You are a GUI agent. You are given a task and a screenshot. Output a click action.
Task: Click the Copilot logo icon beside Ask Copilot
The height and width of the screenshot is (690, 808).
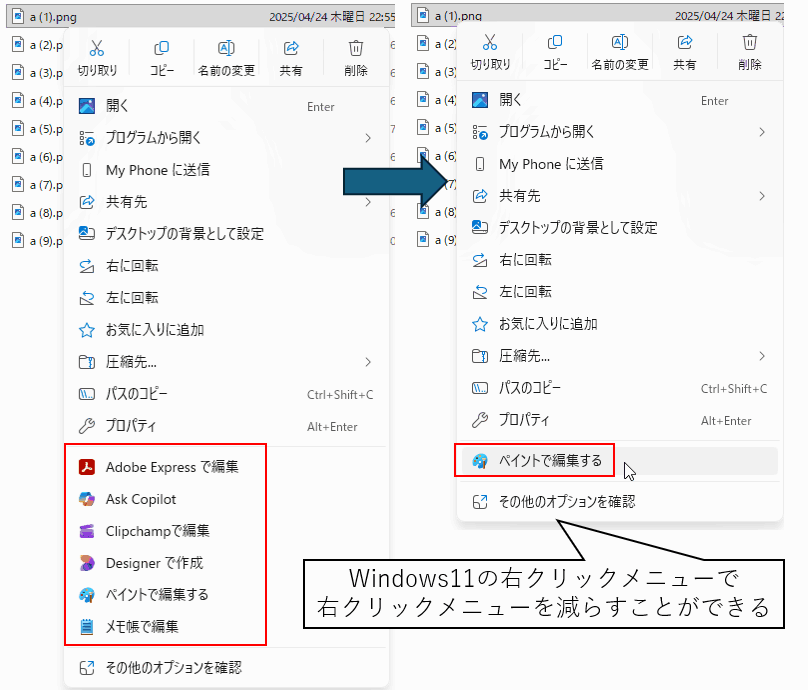pyautogui.click(x=87, y=499)
